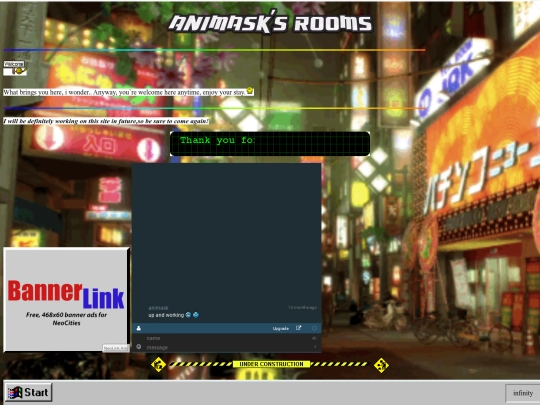The height and width of the screenshot is (405, 540).
Task: Click the 'infinity' clock box in taskbar
Action: 522,393
